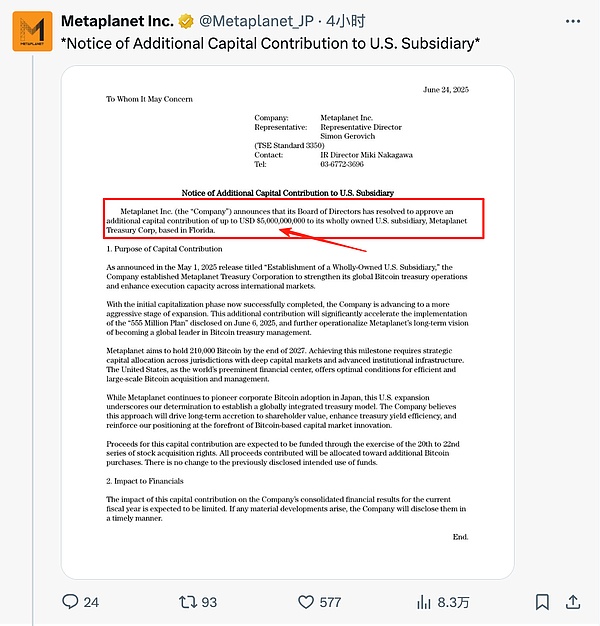600x626 pixels.
Task: Open the @Metaplanet_JP handle link
Action: pyautogui.click(x=254, y=21)
